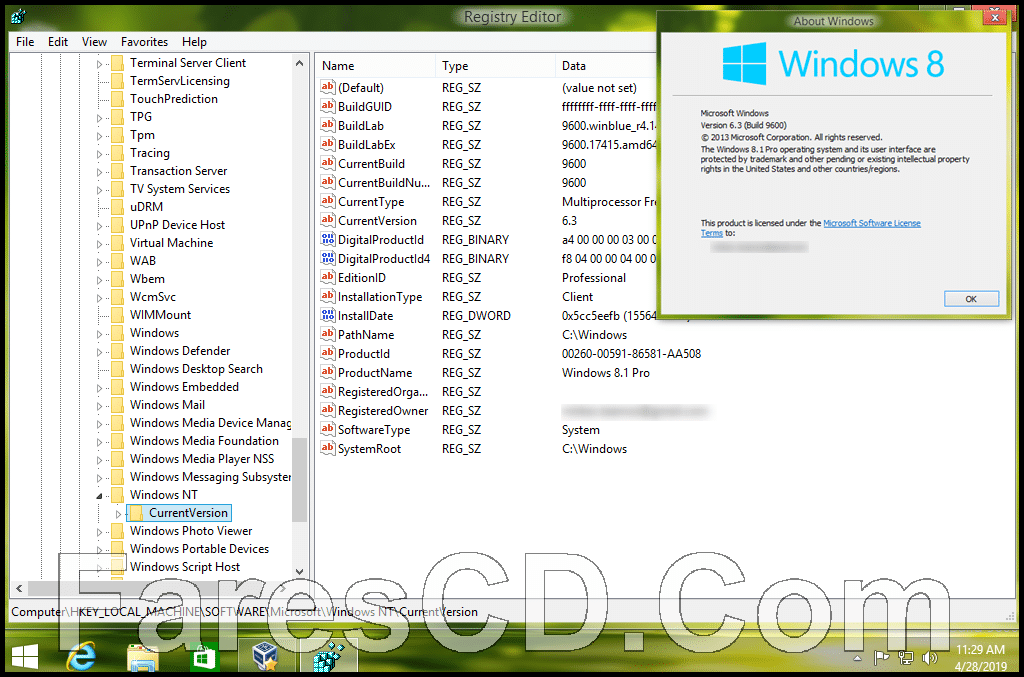
Task: Click the InstallDate DWORD value icon
Action: tap(327, 315)
